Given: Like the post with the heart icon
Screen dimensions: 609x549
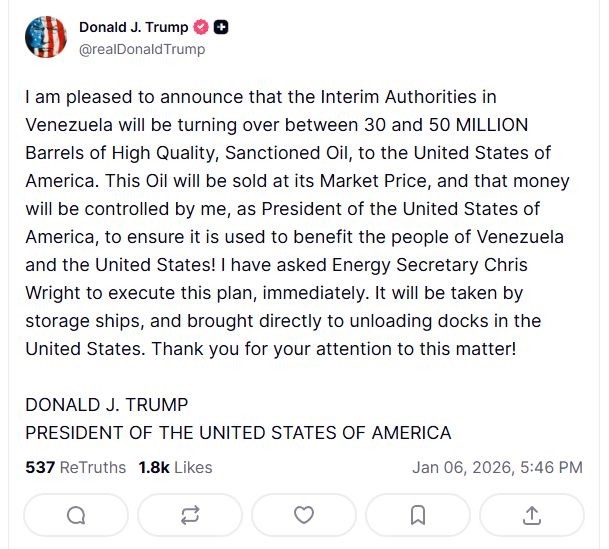Looking at the screenshot, I should (304, 514).
